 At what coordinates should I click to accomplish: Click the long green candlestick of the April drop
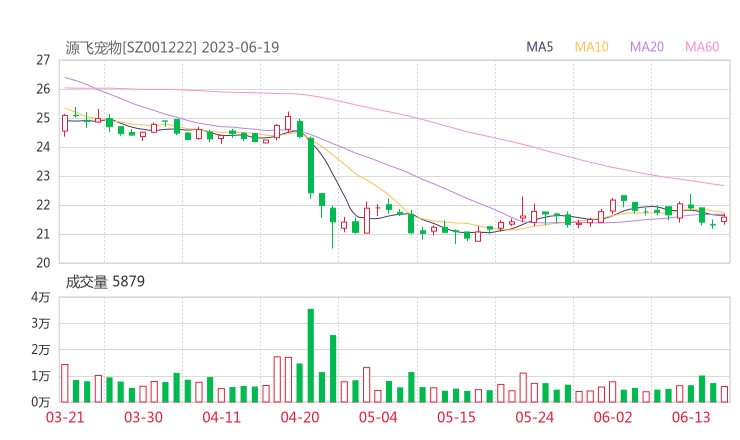coord(311,166)
